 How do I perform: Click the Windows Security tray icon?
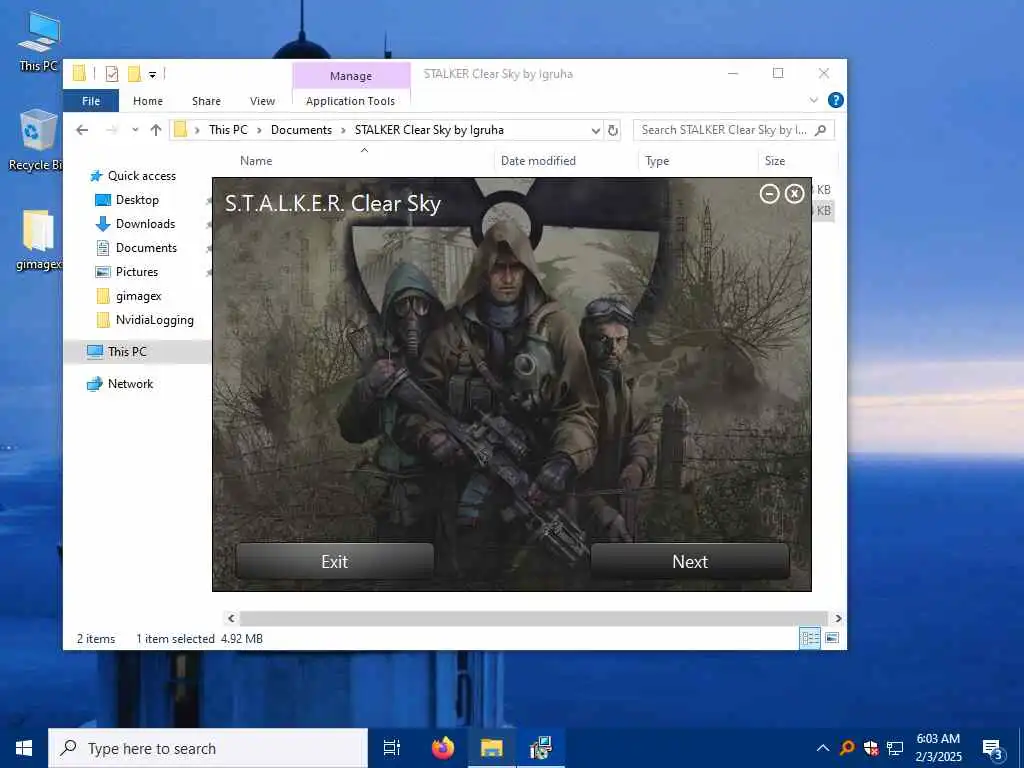871,748
